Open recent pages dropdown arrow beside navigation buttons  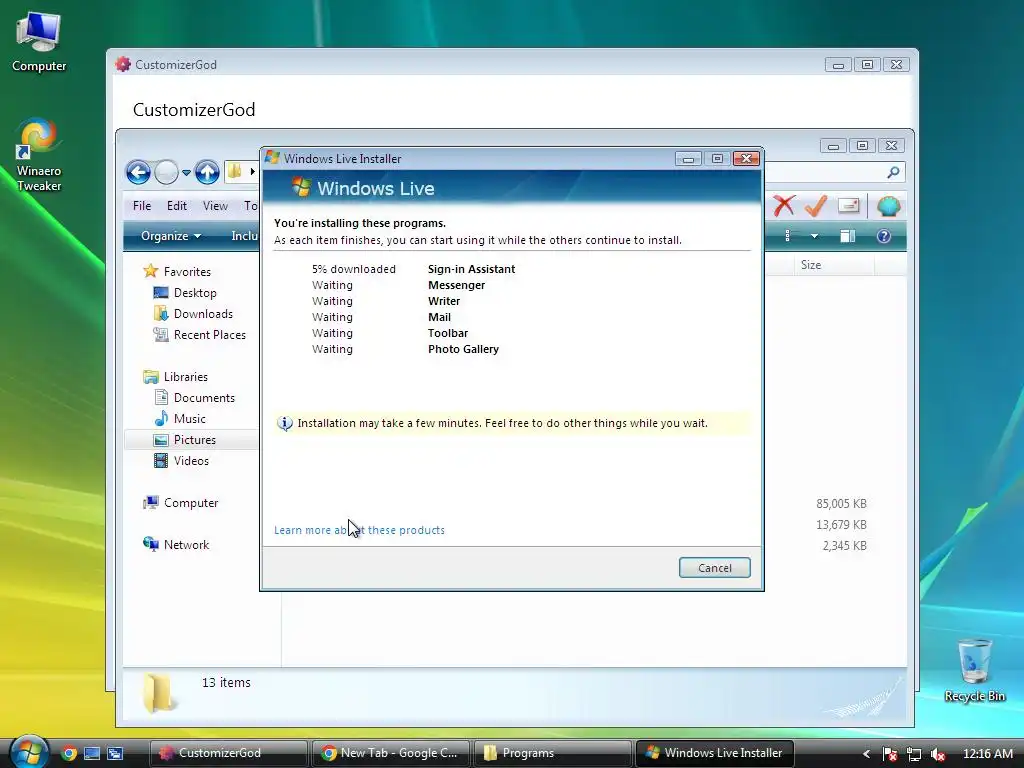pos(186,173)
